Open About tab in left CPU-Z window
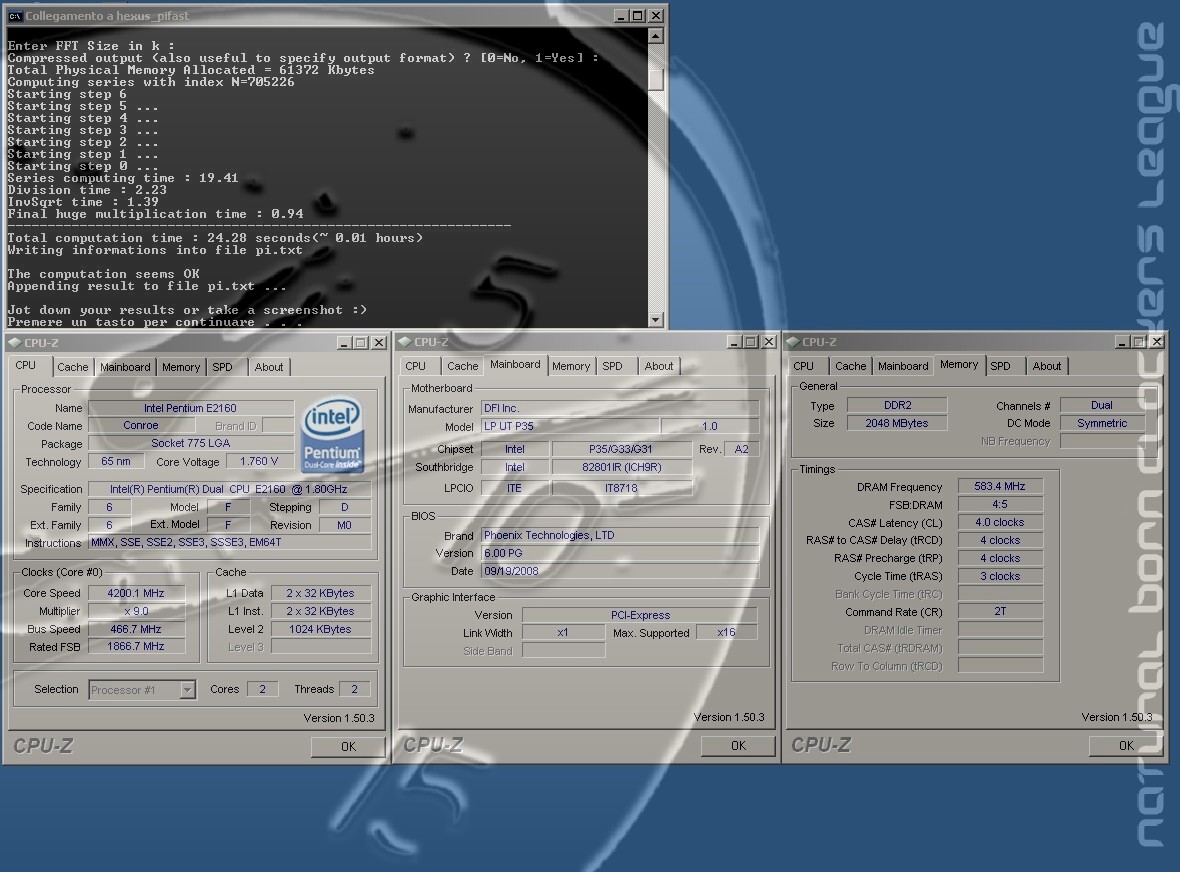The width and height of the screenshot is (1180, 872). tap(269, 367)
